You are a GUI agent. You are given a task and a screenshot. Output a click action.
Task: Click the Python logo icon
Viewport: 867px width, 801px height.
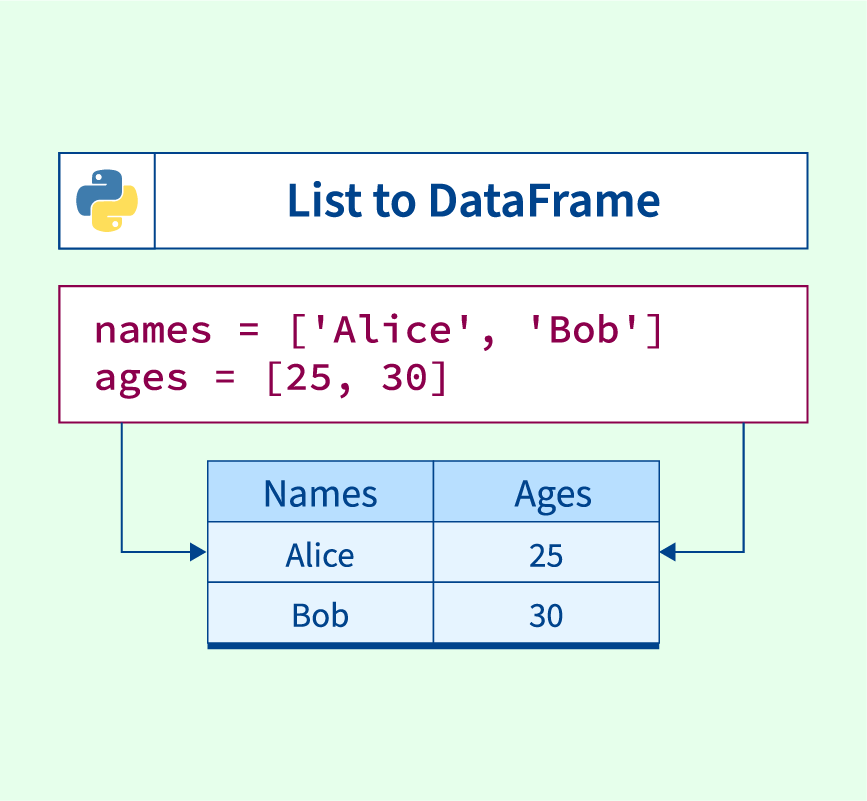click(x=107, y=200)
